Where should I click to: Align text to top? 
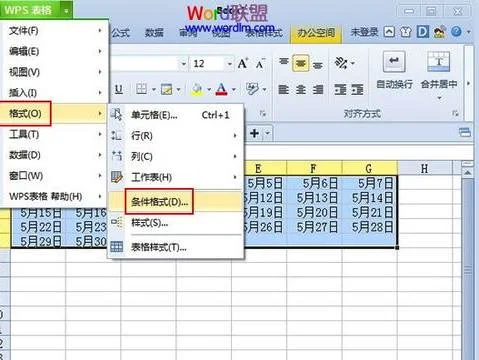click(284, 63)
